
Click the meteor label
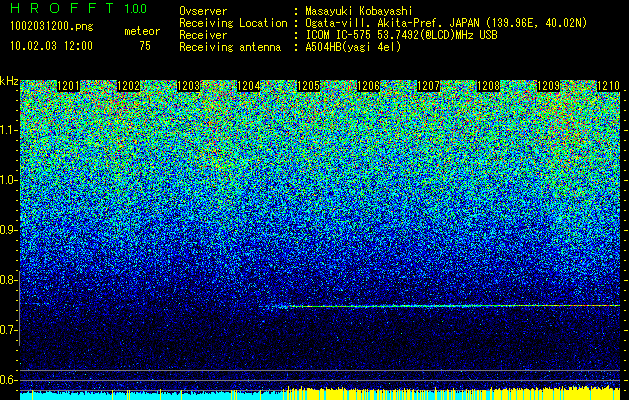tap(142, 31)
